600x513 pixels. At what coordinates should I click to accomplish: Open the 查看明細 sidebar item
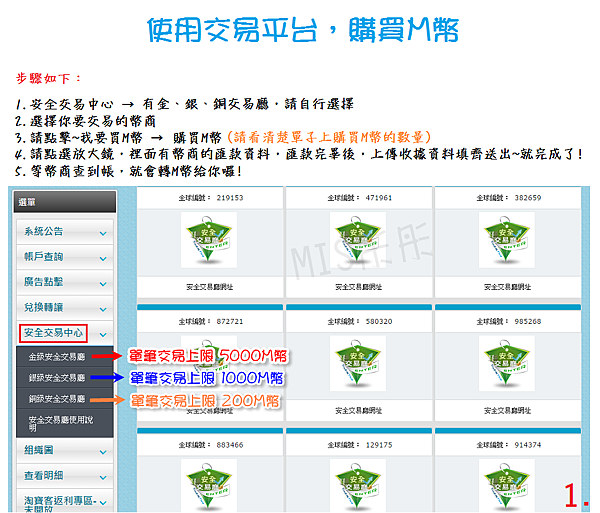(x=65, y=476)
